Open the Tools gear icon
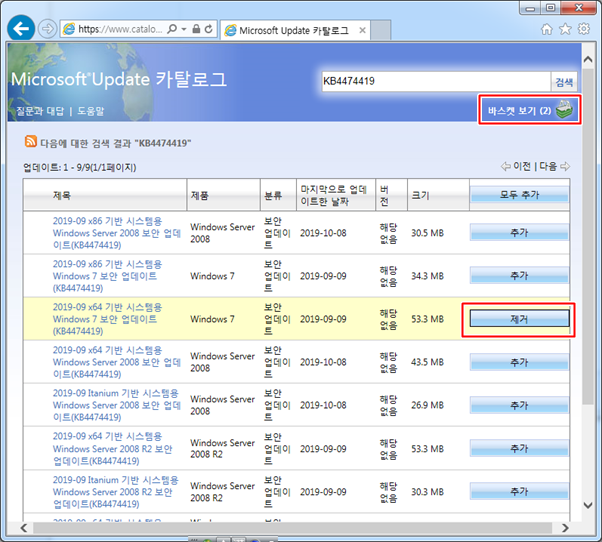 (584, 29)
